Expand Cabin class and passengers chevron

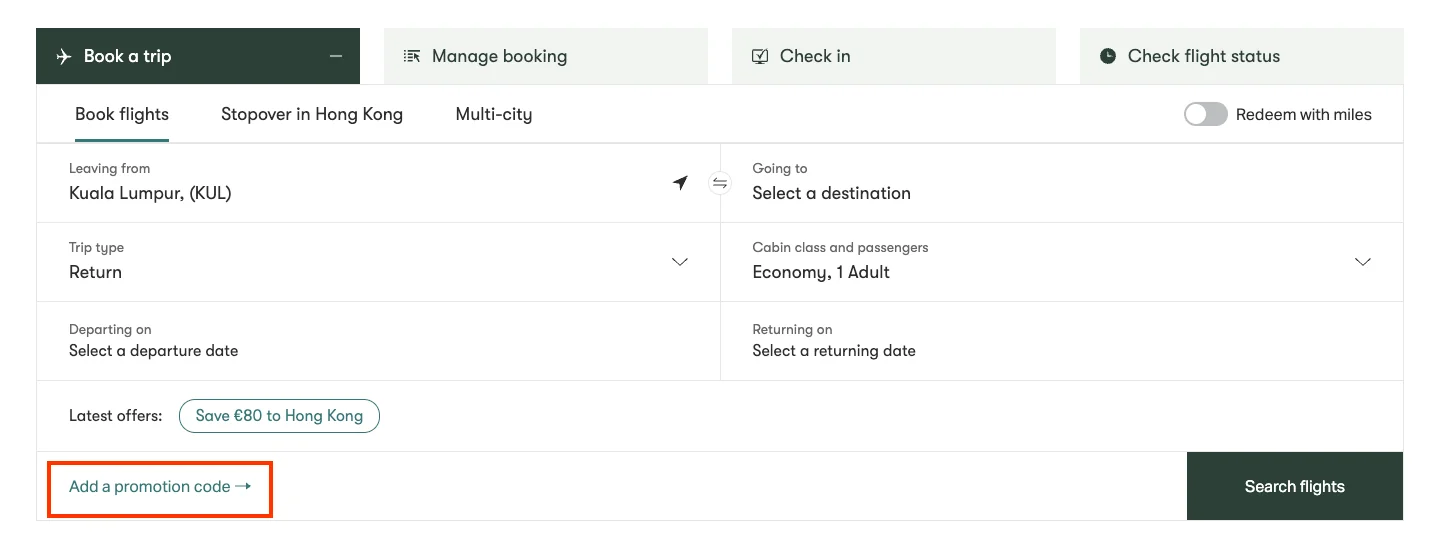(1363, 262)
